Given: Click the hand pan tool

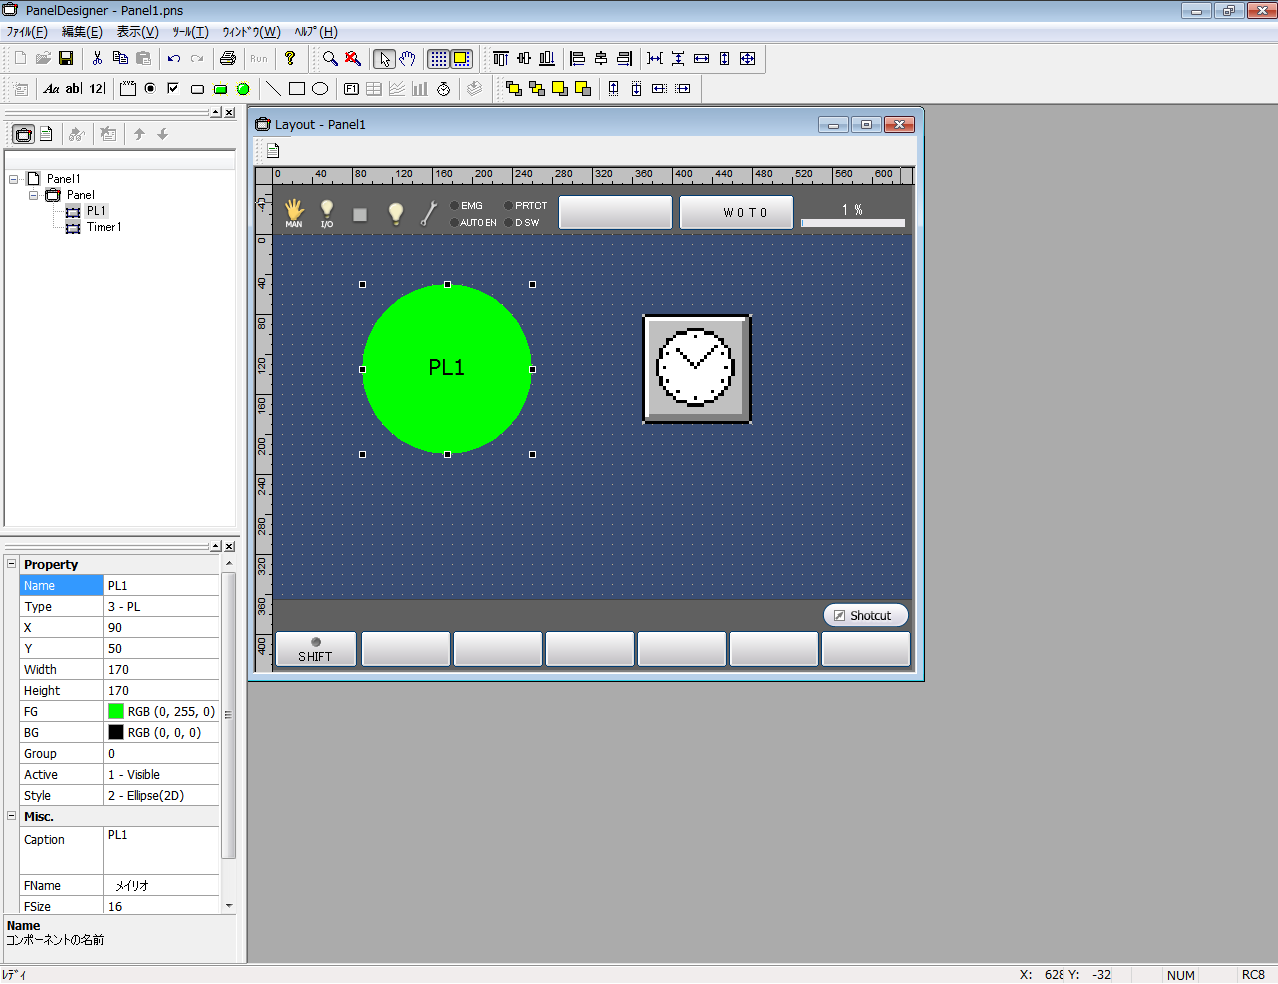Looking at the screenshot, I should (407, 59).
